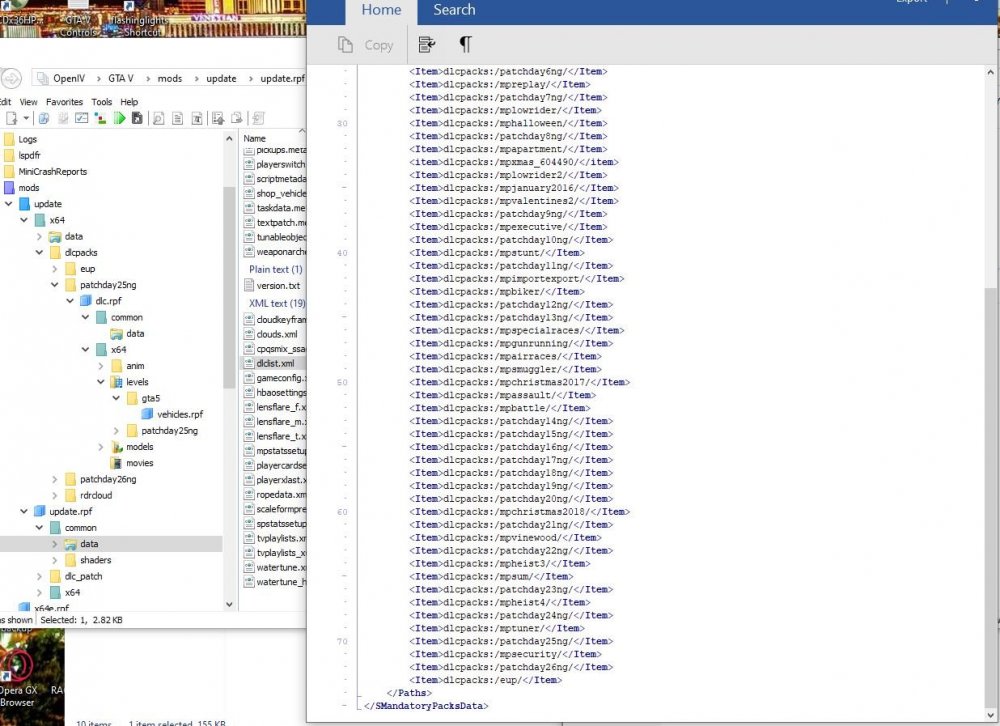Click the update.rpf breadcrumb in the address bar
This screenshot has height=726, width=1000.
click(283, 78)
